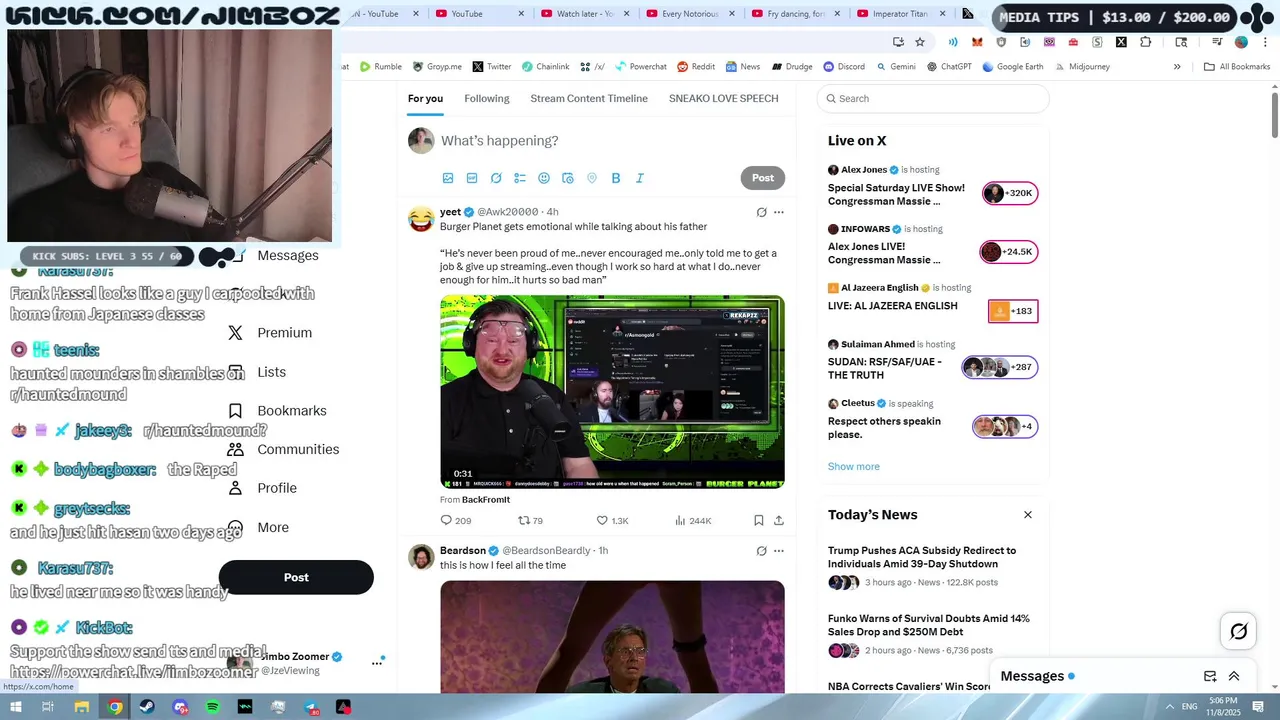Click Grok icon on Beardson's post
1280x720 pixels.
(761, 551)
